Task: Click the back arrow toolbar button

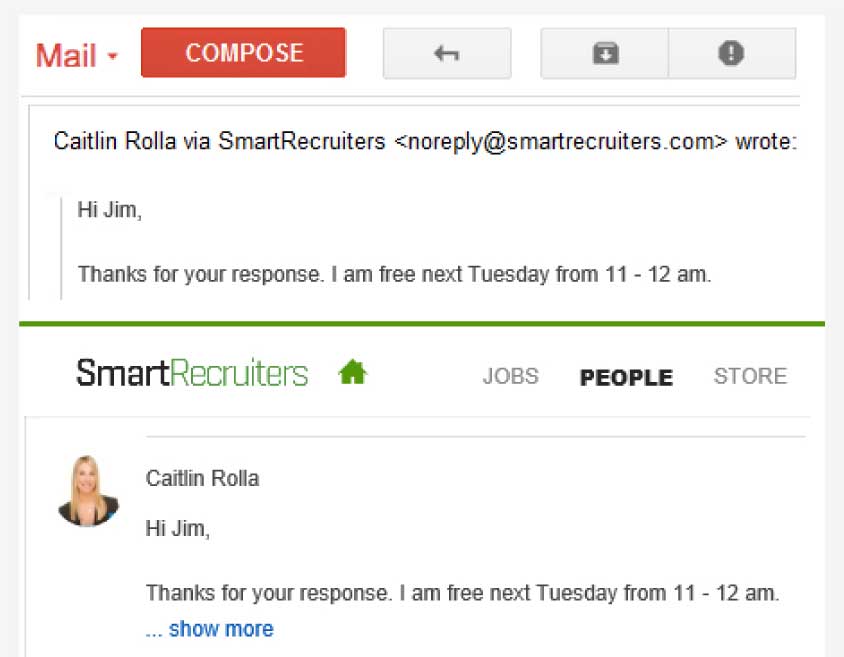Action: tap(447, 53)
